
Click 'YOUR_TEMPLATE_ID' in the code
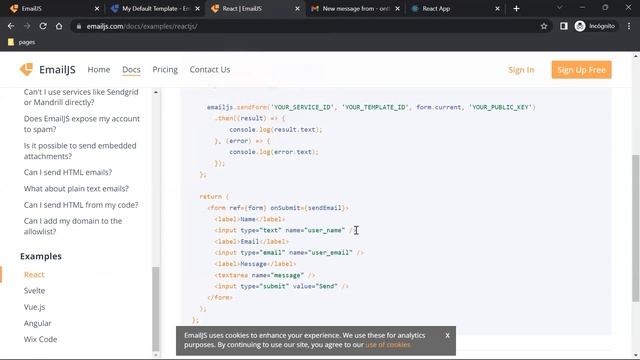(375, 107)
